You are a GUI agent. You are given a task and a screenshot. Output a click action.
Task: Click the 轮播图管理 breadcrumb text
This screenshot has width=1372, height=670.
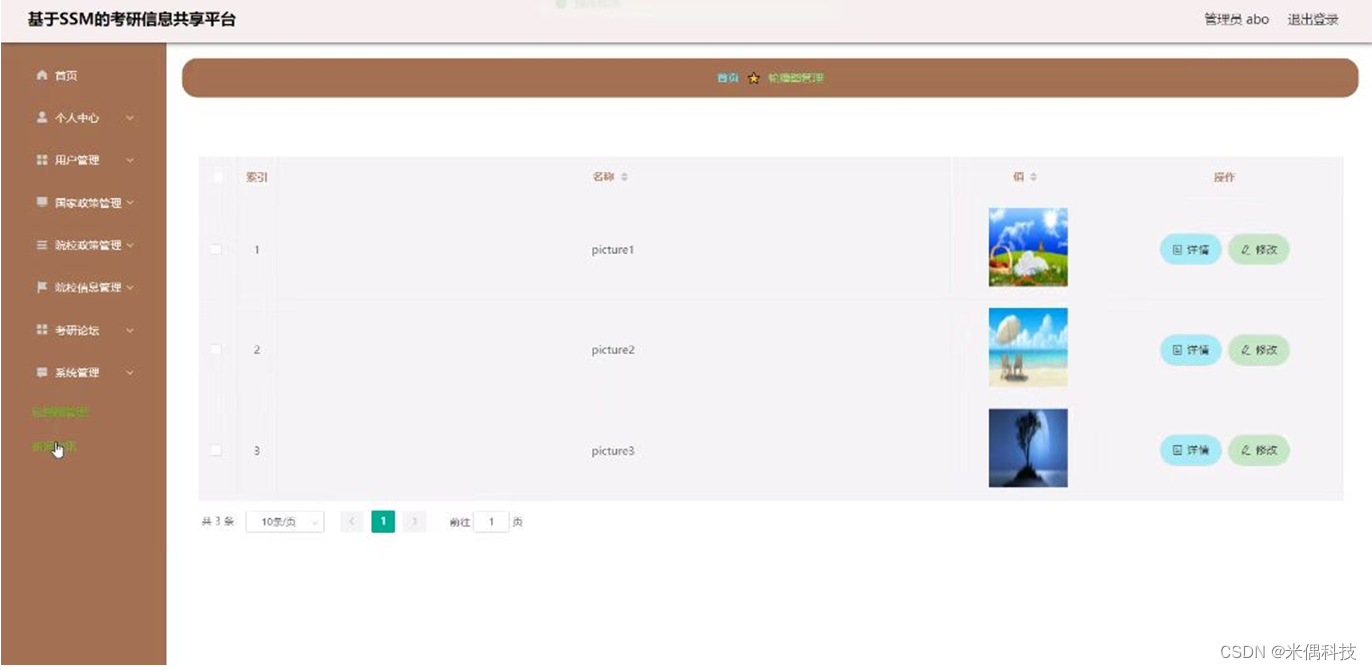click(796, 78)
